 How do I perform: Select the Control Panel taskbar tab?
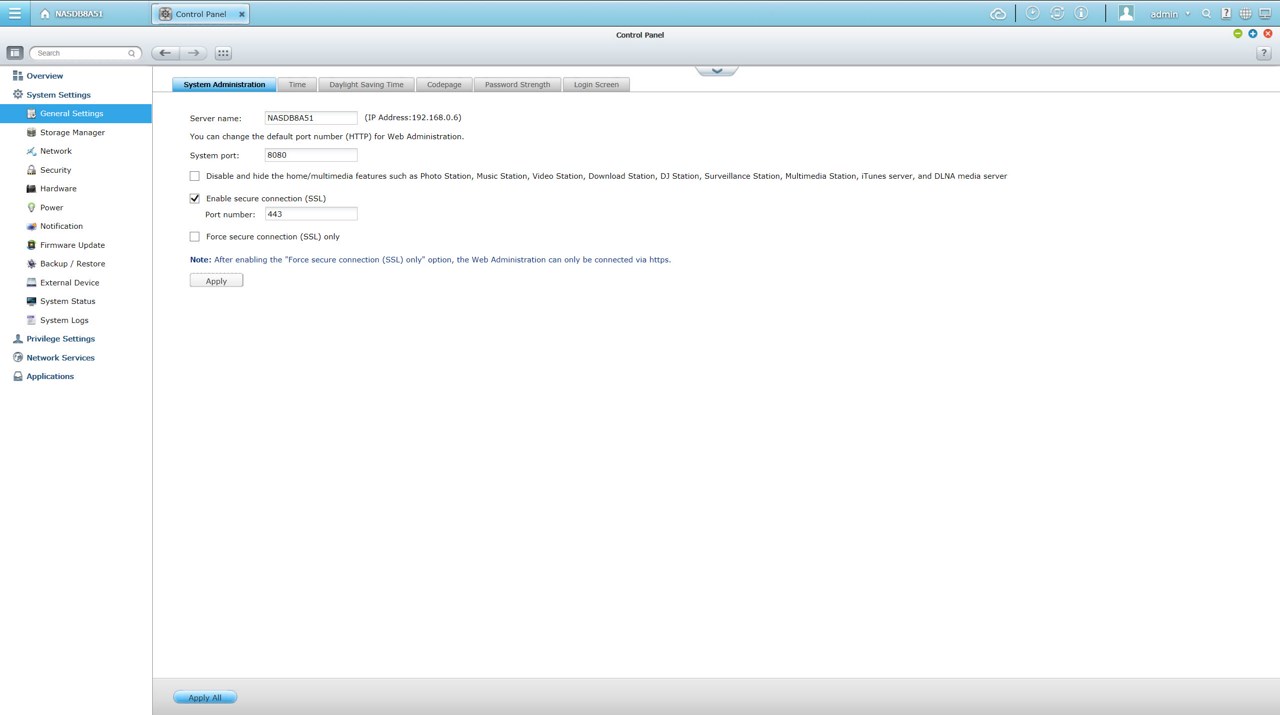pyautogui.click(x=201, y=14)
